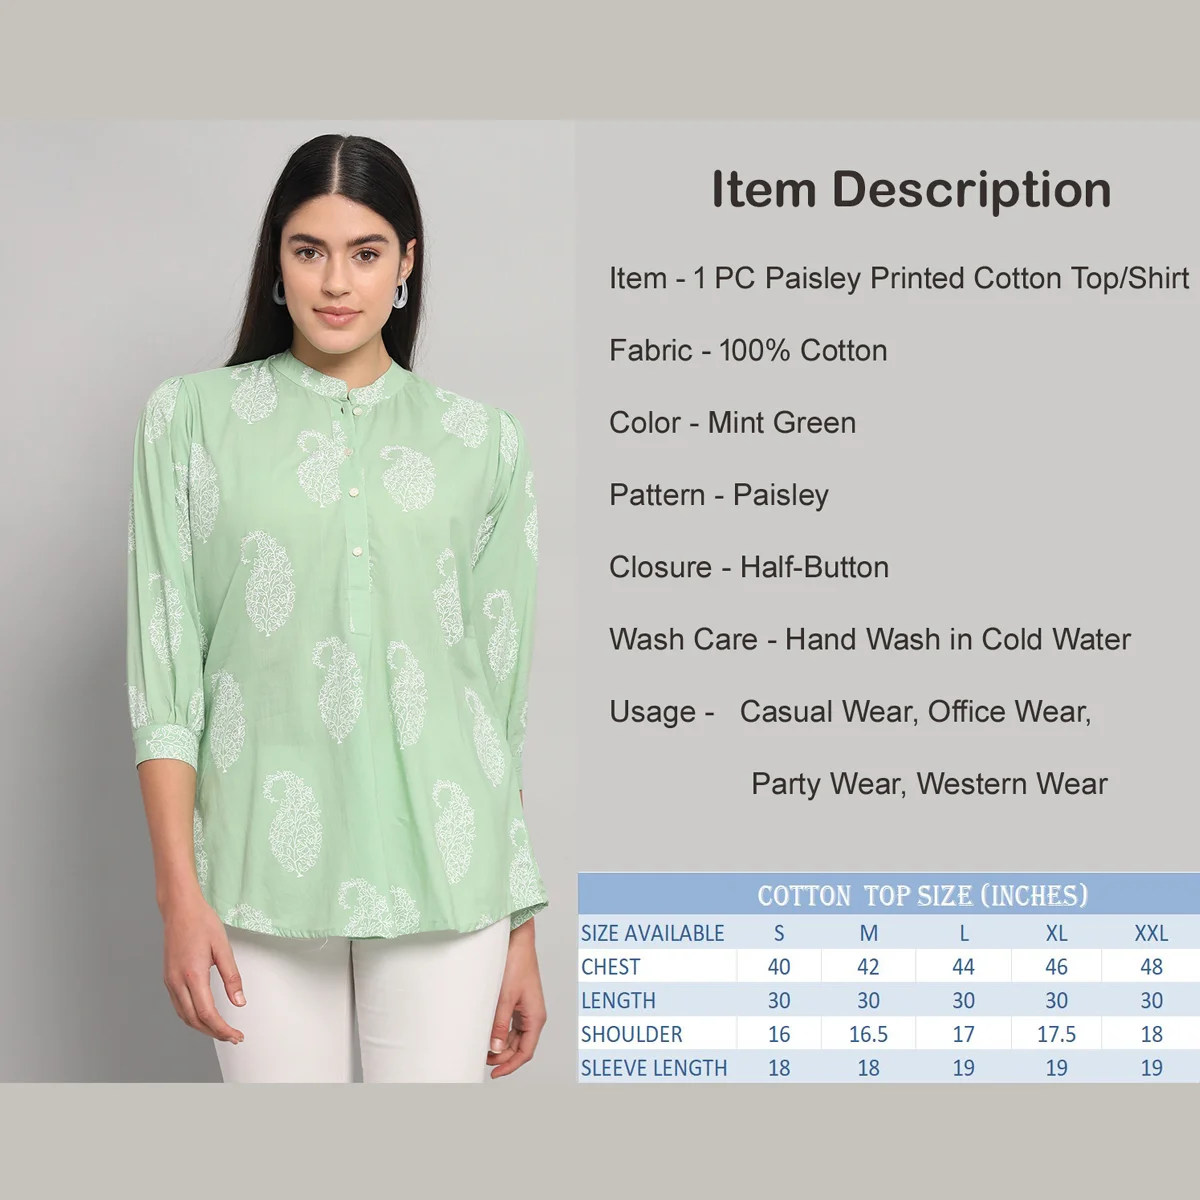Image resolution: width=1200 pixels, height=1200 pixels.
Task: Click the SLEEVE LENGTH row label
Action: (654, 1068)
